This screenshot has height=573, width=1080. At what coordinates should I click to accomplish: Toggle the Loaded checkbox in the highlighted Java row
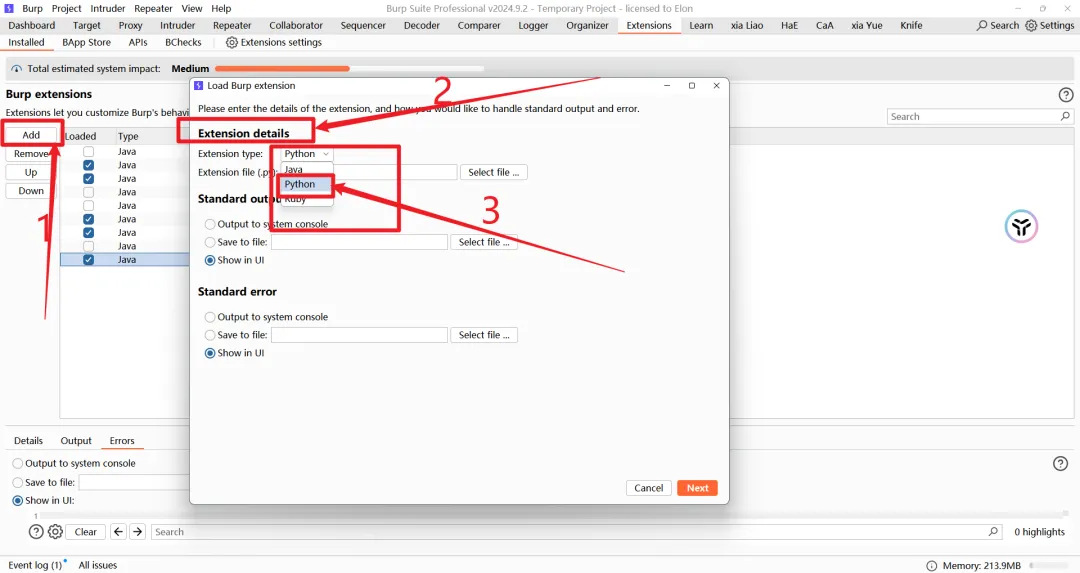88,260
